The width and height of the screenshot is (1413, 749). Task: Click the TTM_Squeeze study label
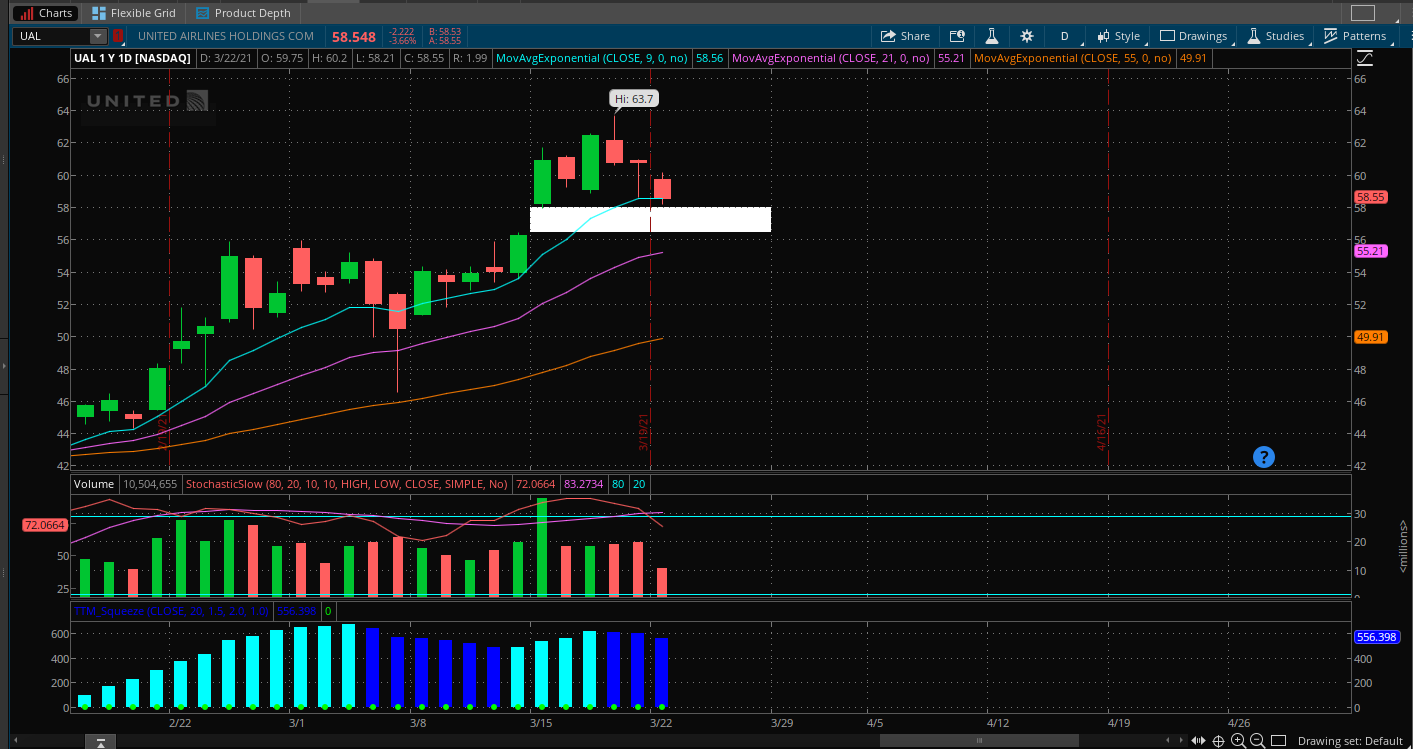[171, 610]
